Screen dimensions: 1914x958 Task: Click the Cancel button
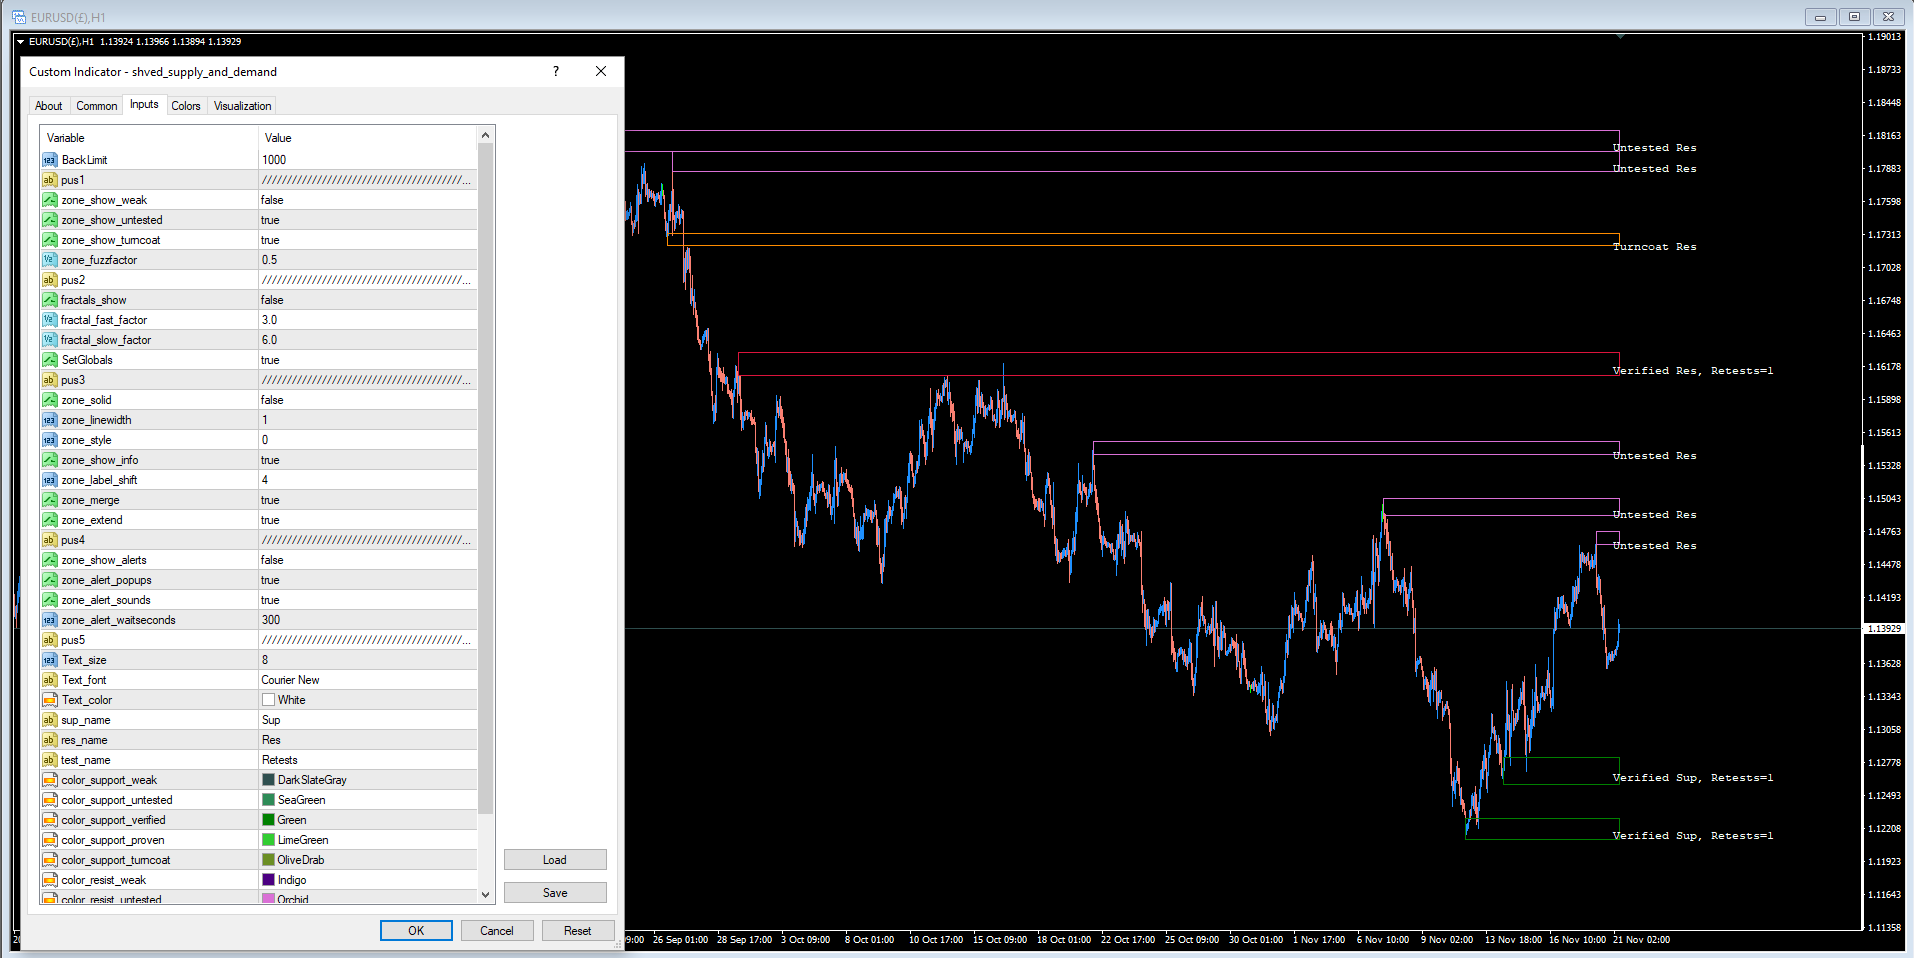pos(497,931)
